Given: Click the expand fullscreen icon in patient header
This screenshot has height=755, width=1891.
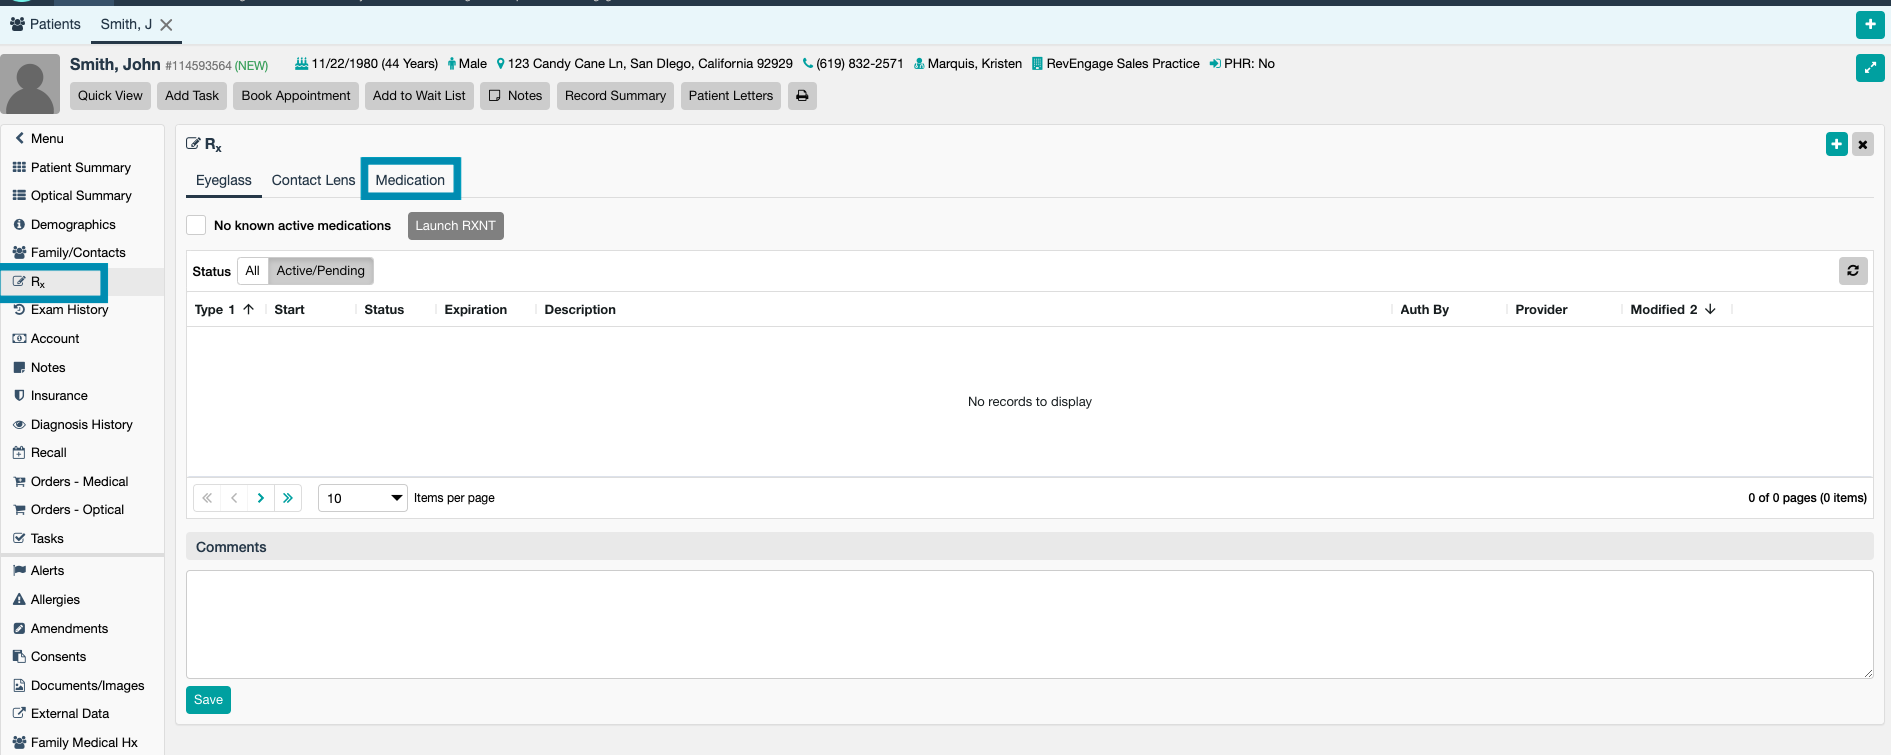Looking at the screenshot, I should [x=1870, y=68].
